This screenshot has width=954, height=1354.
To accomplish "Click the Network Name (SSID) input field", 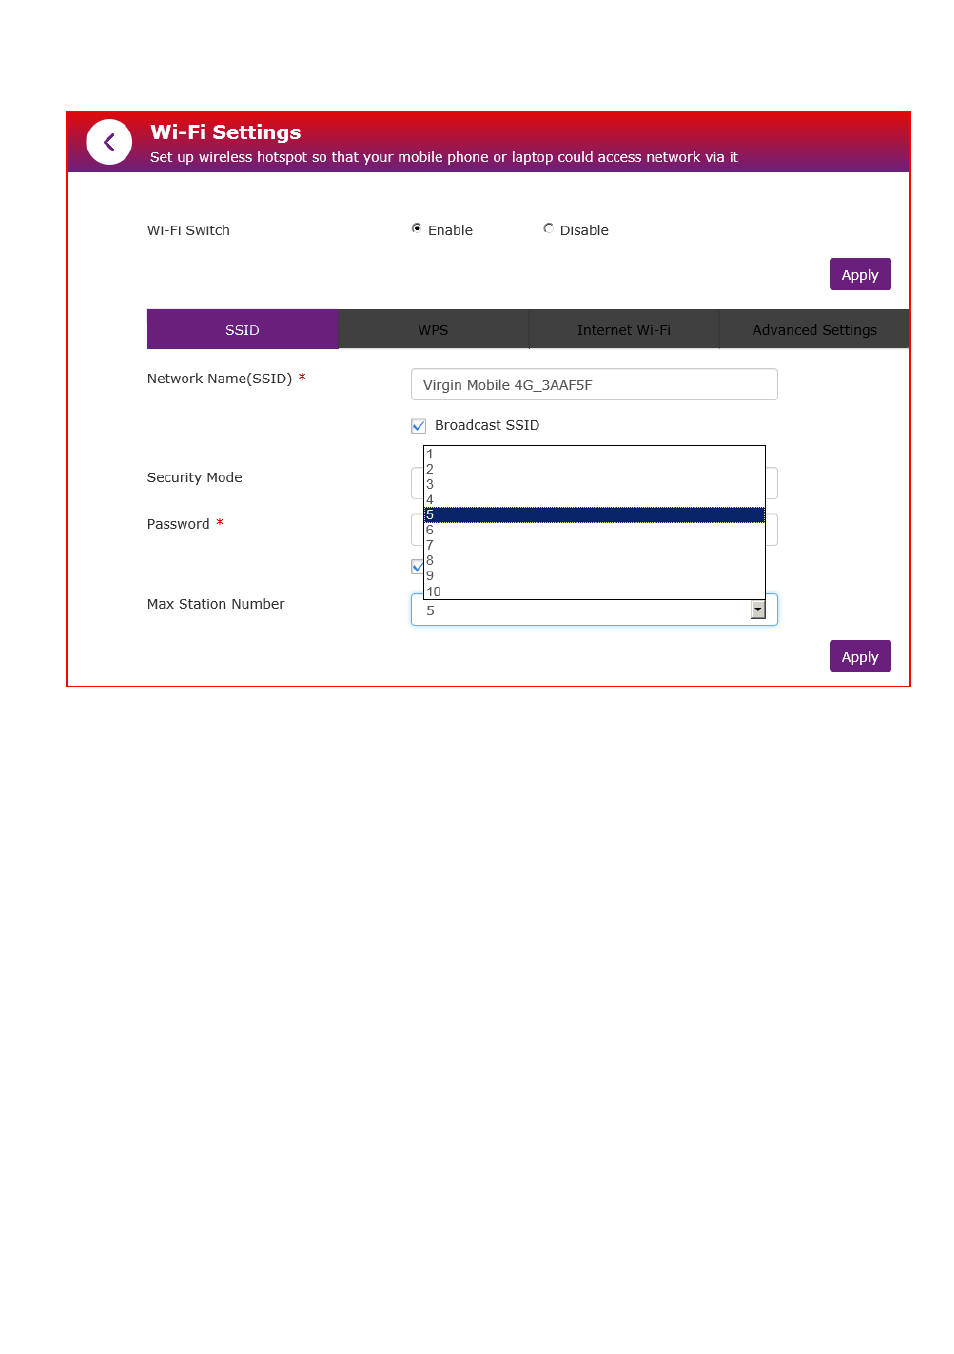I will tap(593, 385).
